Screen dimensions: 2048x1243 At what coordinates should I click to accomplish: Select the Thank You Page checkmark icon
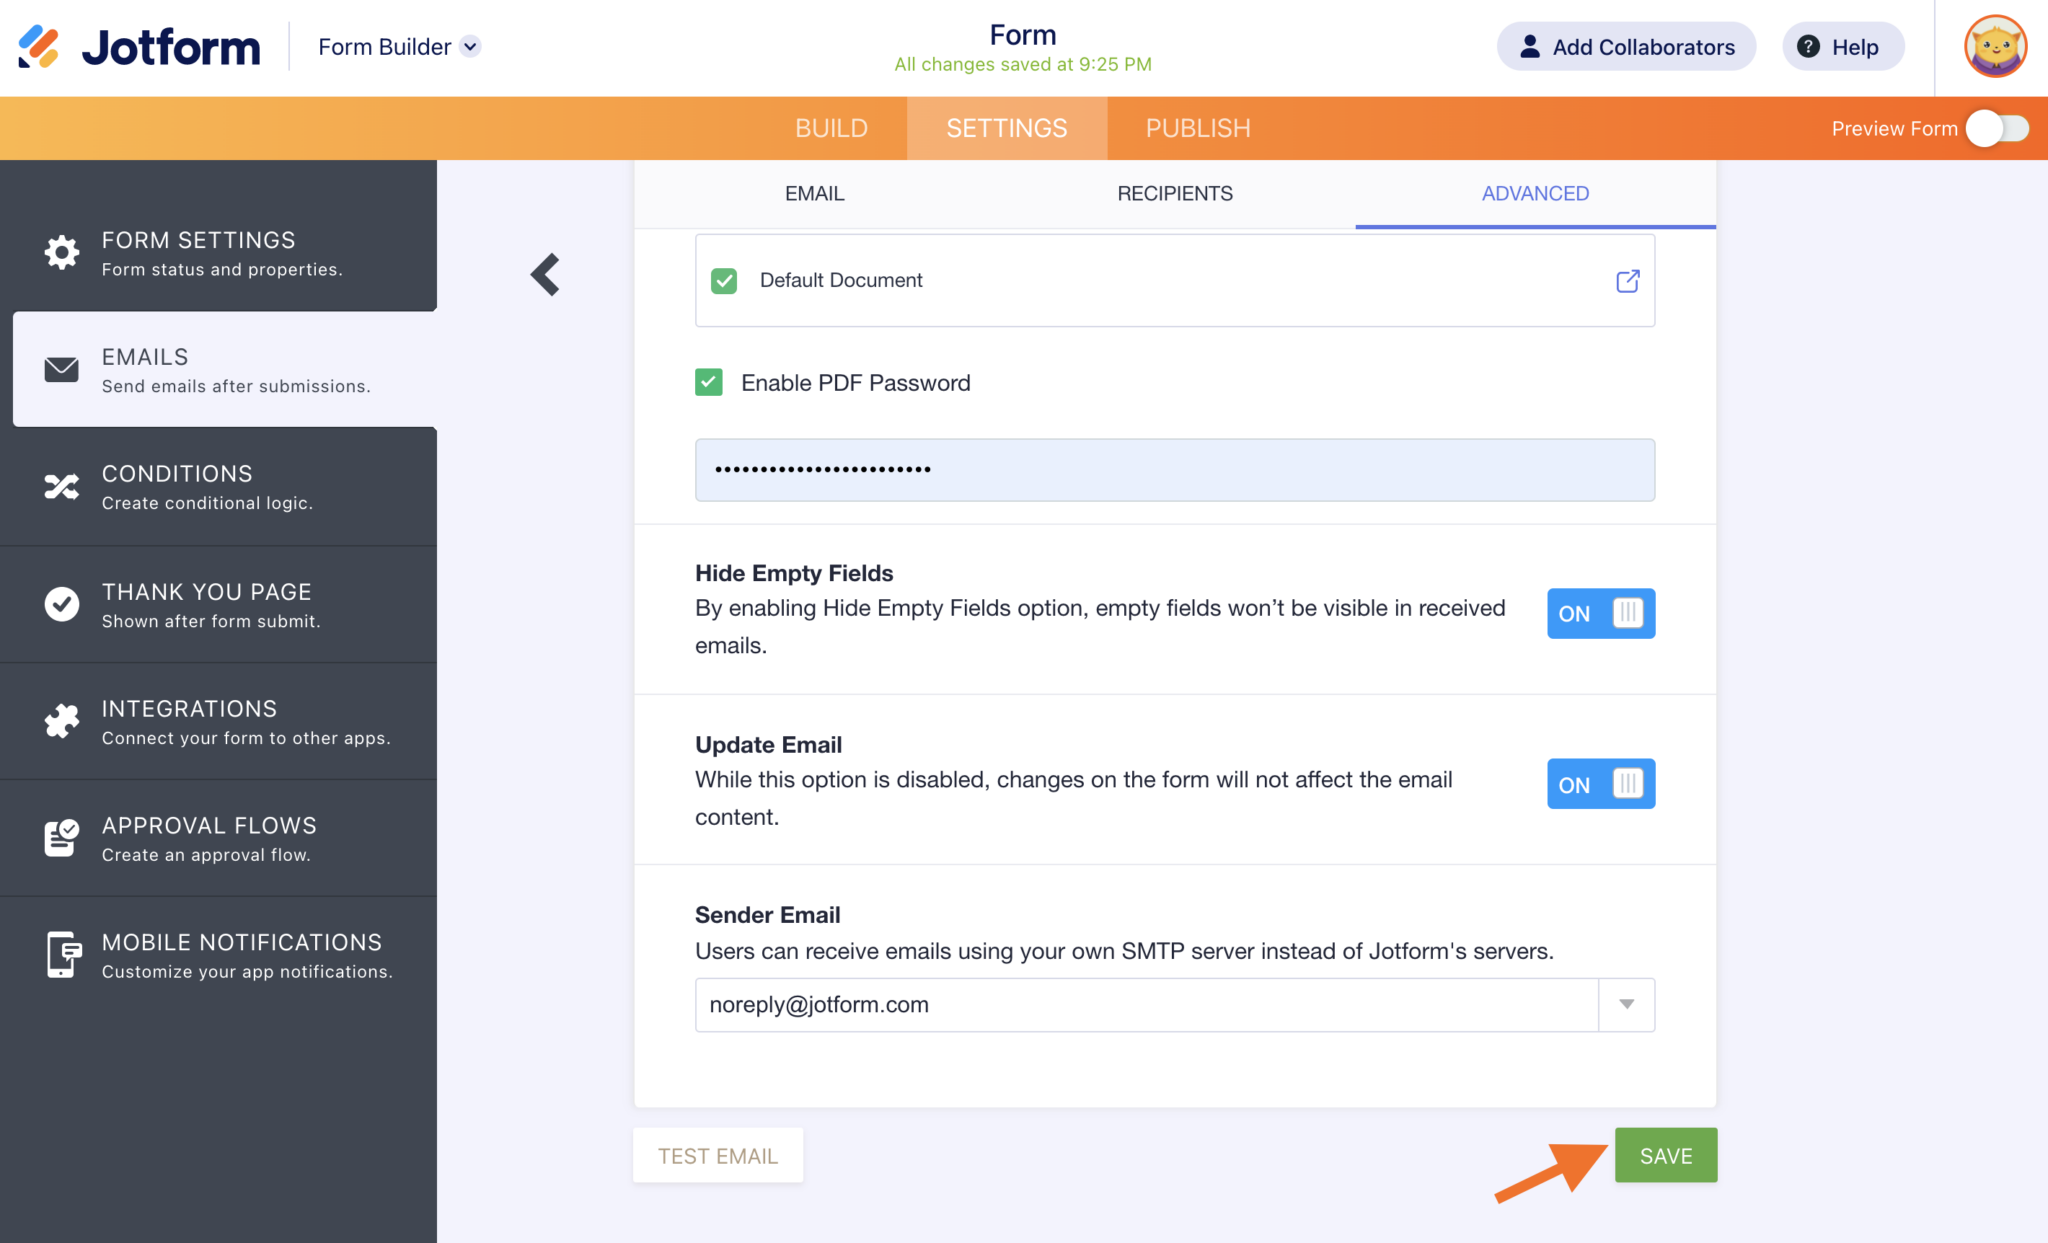pos(61,604)
